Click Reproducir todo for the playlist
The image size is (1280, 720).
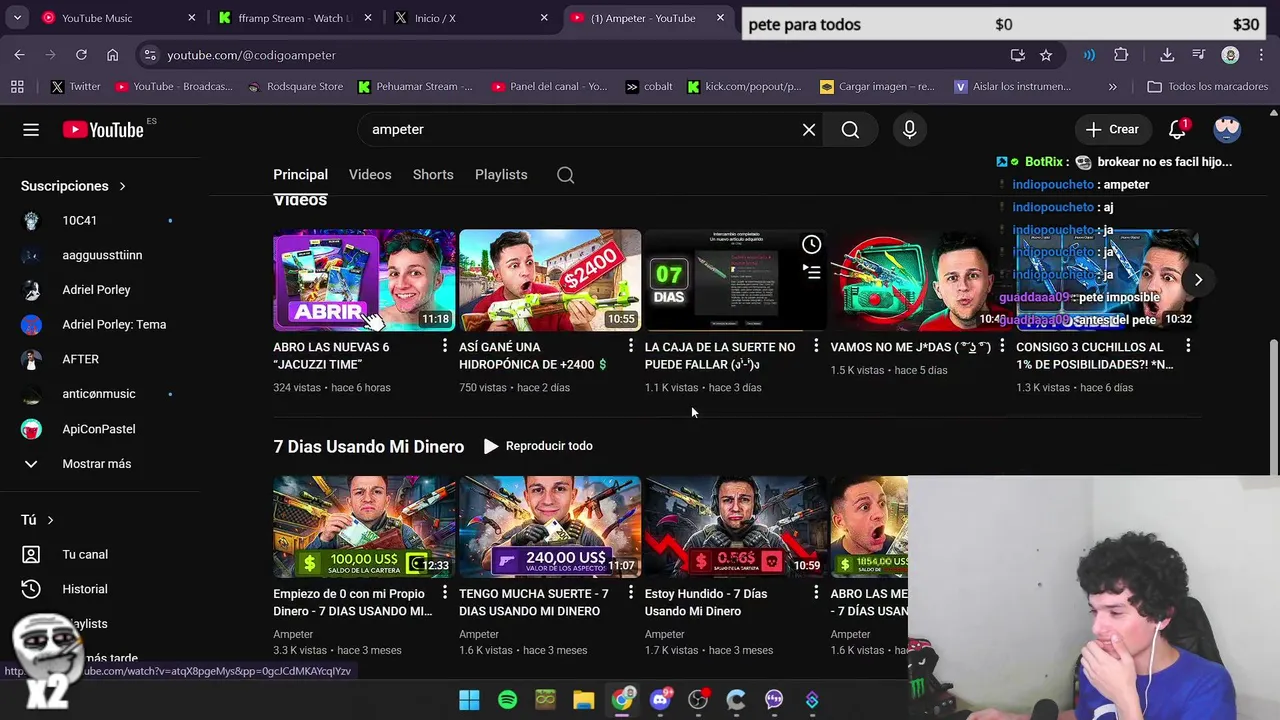pyautogui.click(x=538, y=446)
